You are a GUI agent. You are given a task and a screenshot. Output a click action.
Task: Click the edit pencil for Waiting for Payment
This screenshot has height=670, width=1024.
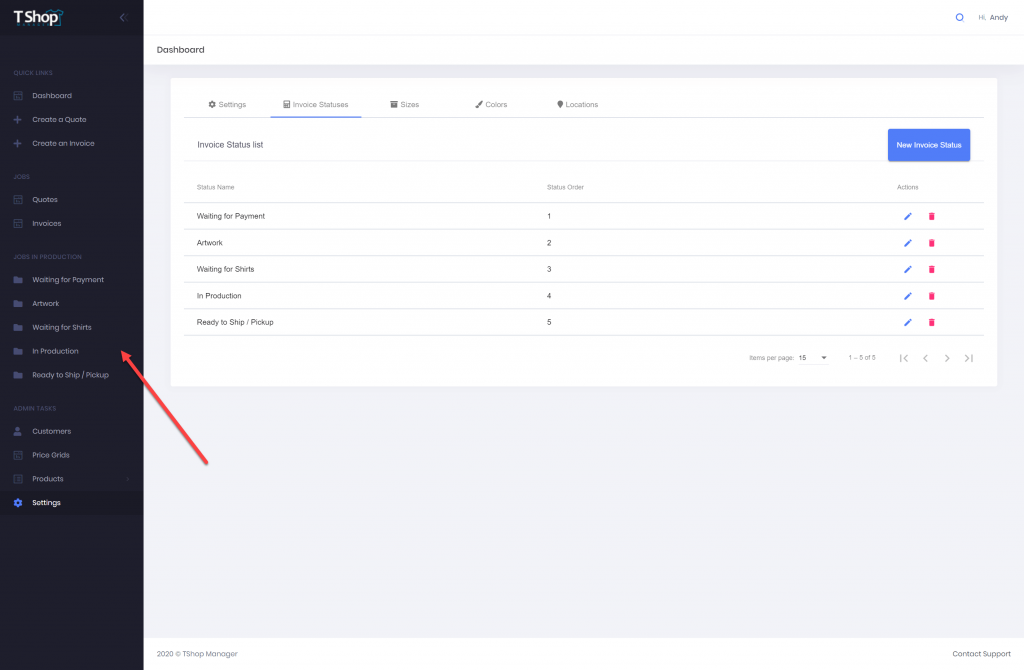click(908, 216)
